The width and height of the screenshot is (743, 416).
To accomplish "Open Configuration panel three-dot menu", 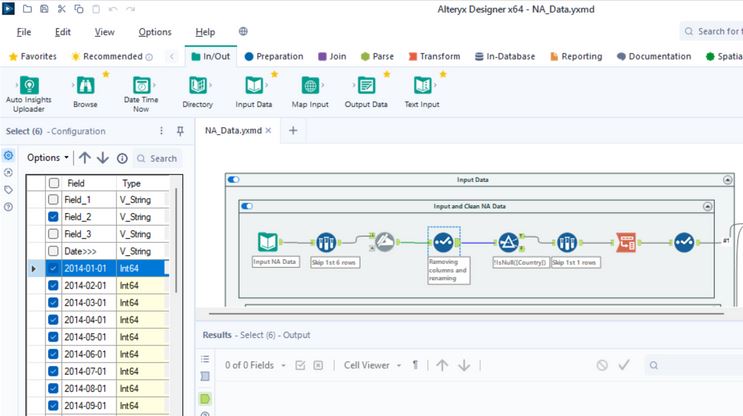I will click(161, 131).
